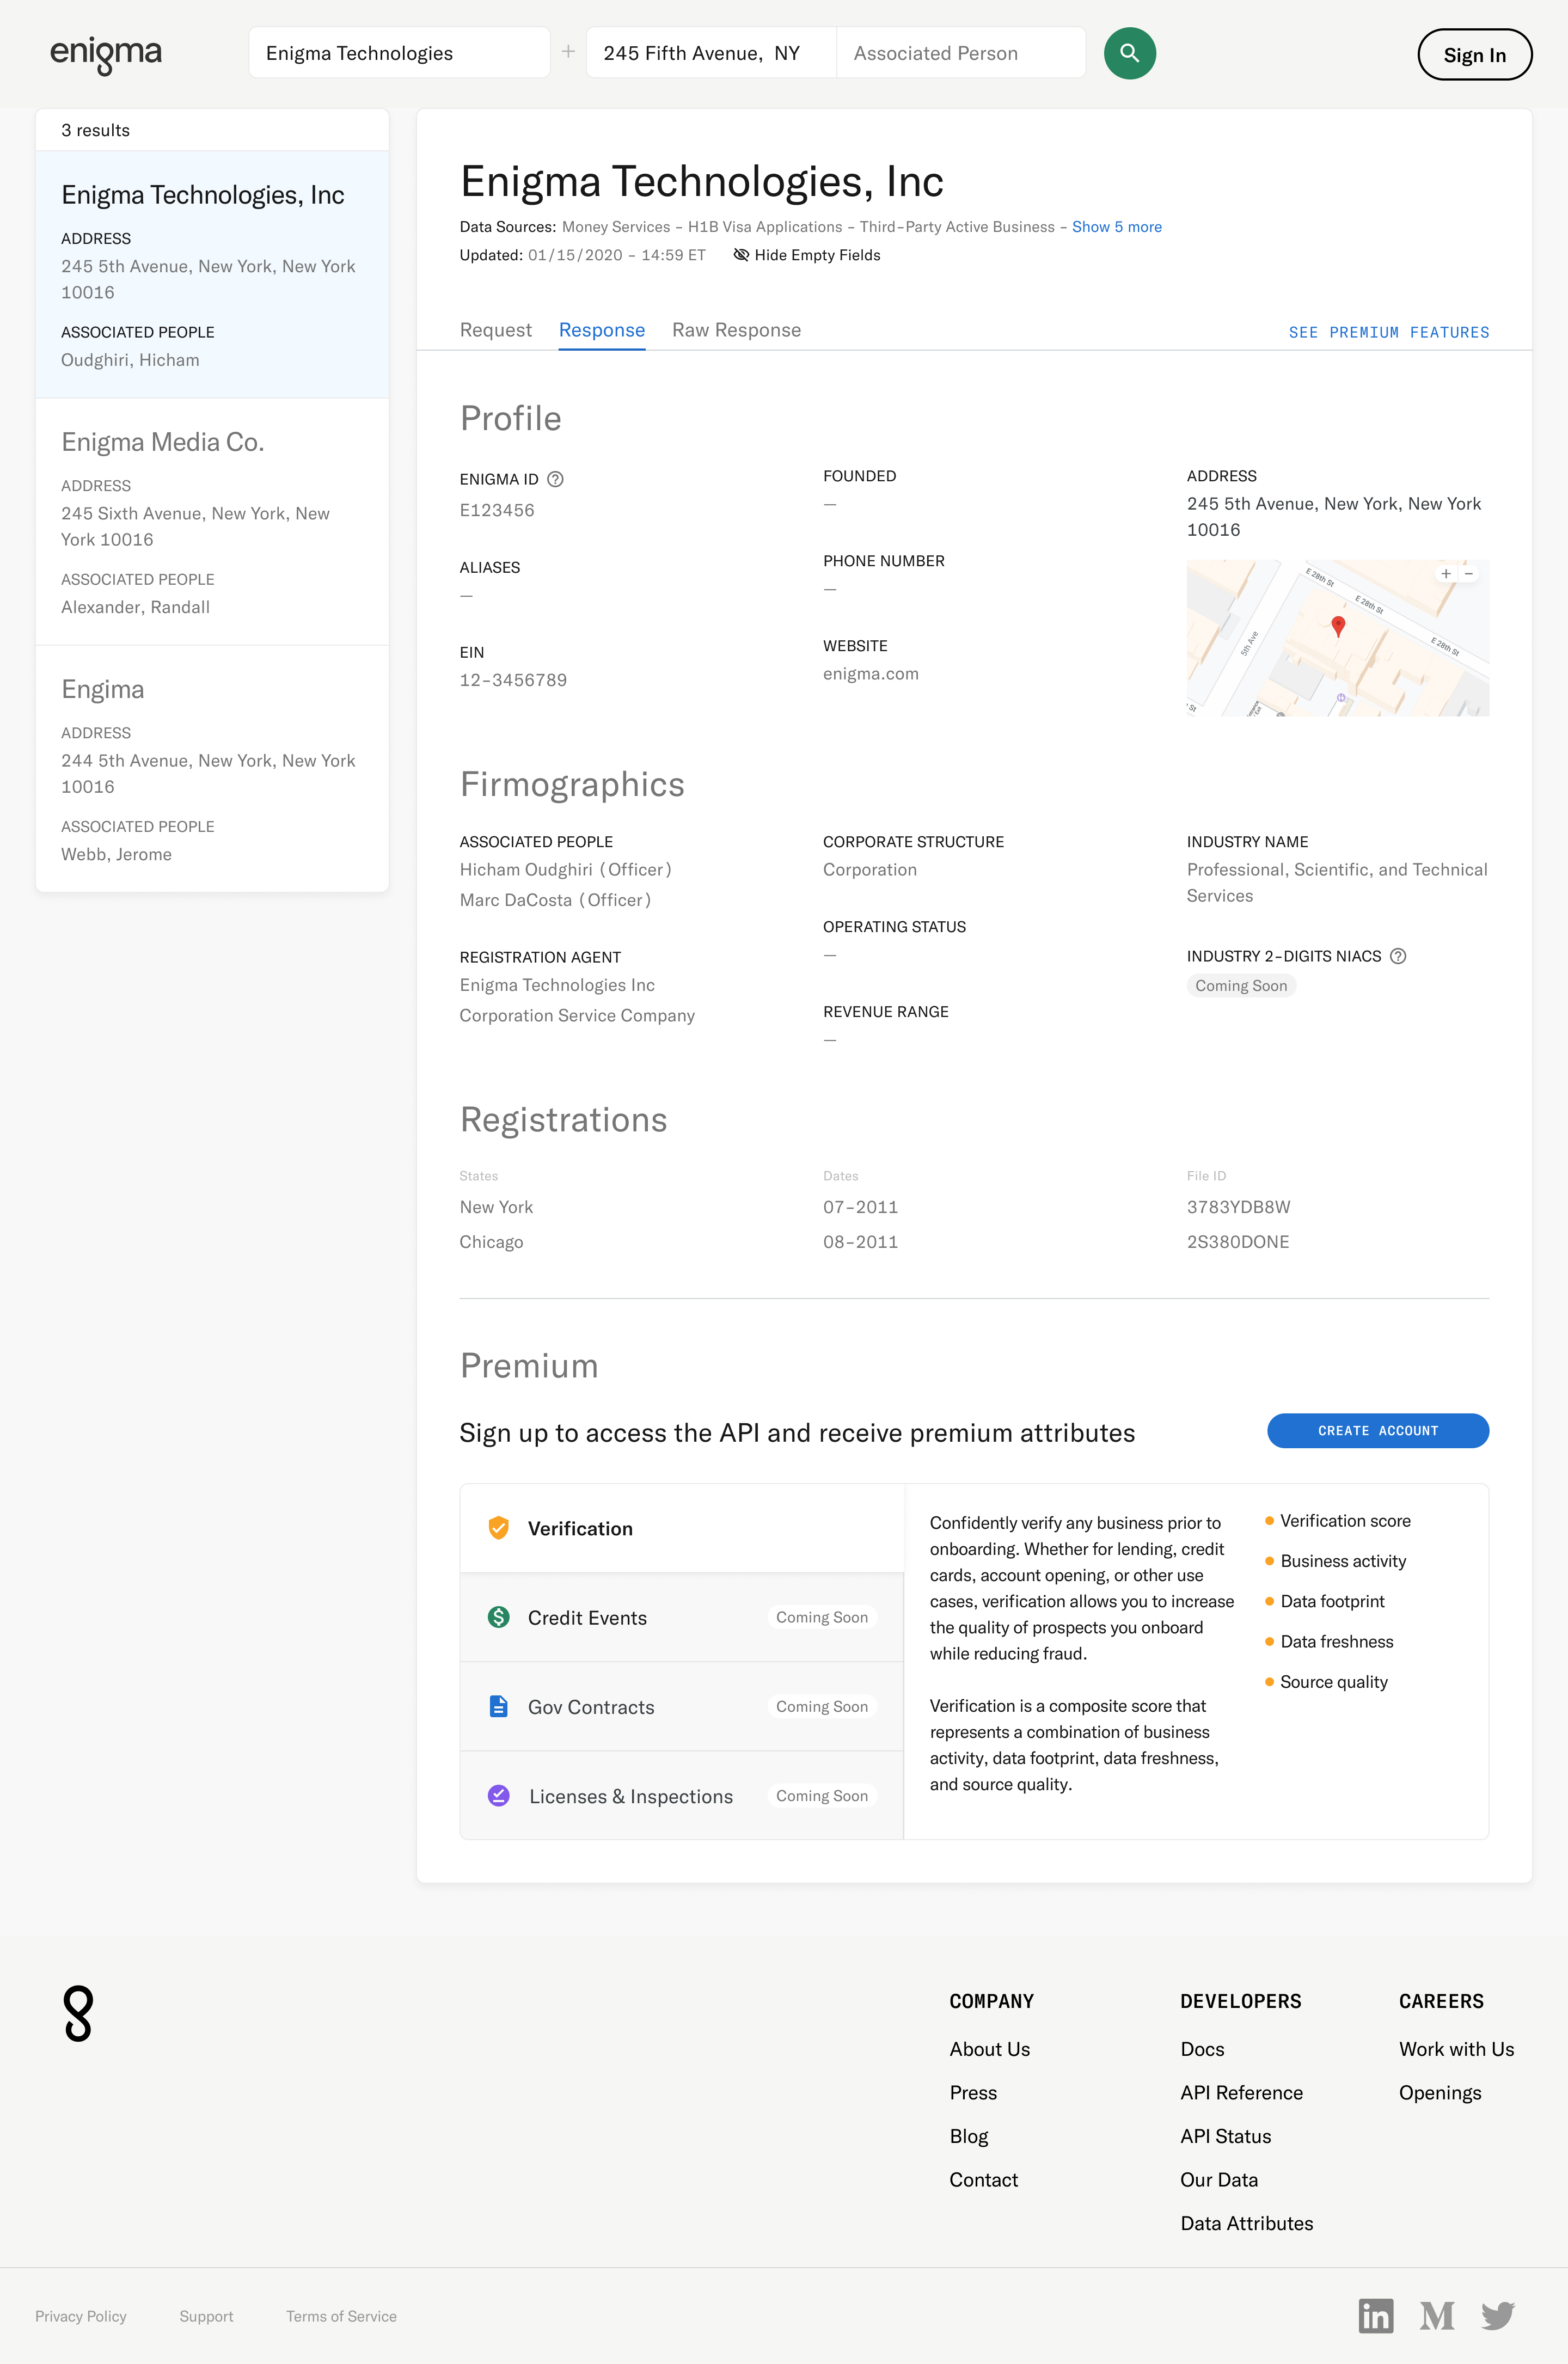
Task: Click the Marc DaCosta (Officer) entry
Action: pyautogui.click(x=555, y=900)
